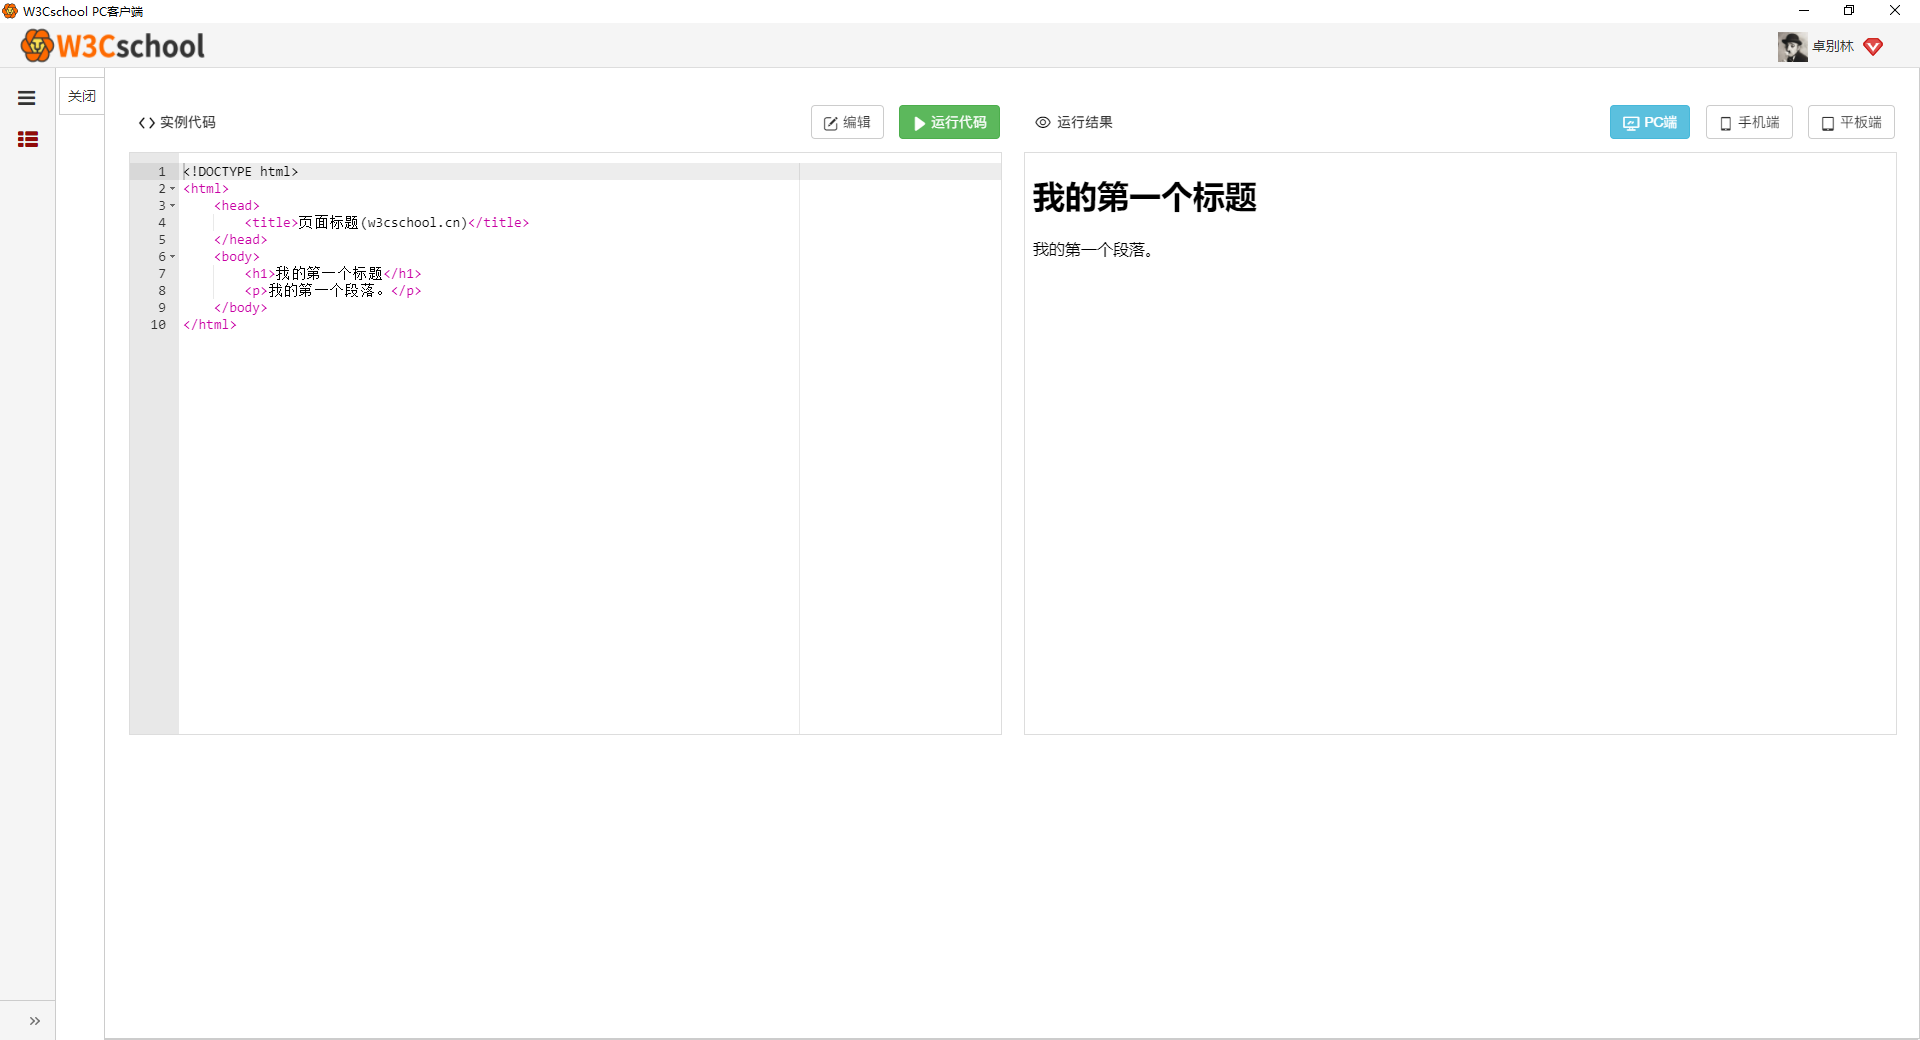Collapse the head tag fold arrow on line 3
The width and height of the screenshot is (1920, 1040).
pyautogui.click(x=172, y=206)
